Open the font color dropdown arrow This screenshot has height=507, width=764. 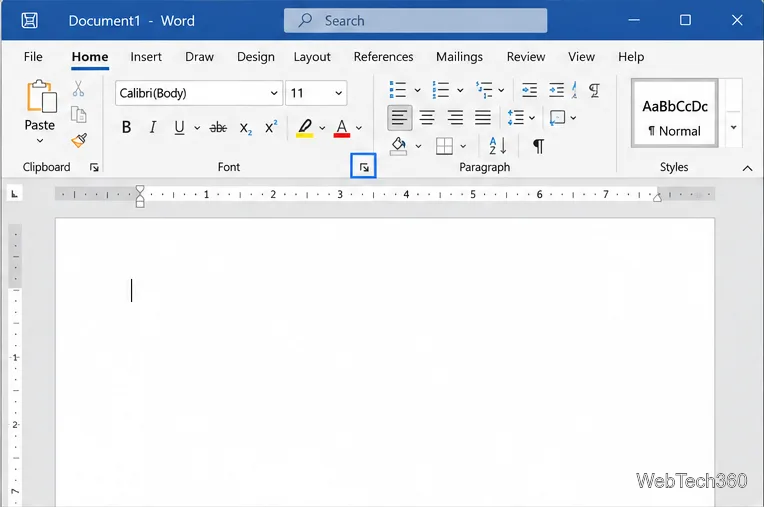tap(359, 128)
